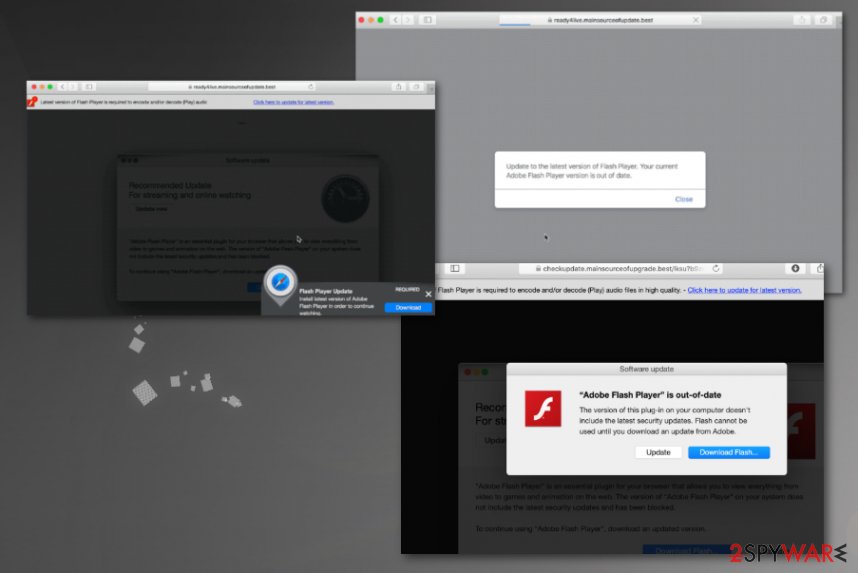Click 'Software update' dialog title bar
The width and height of the screenshot is (858, 573).
point(646,369)
